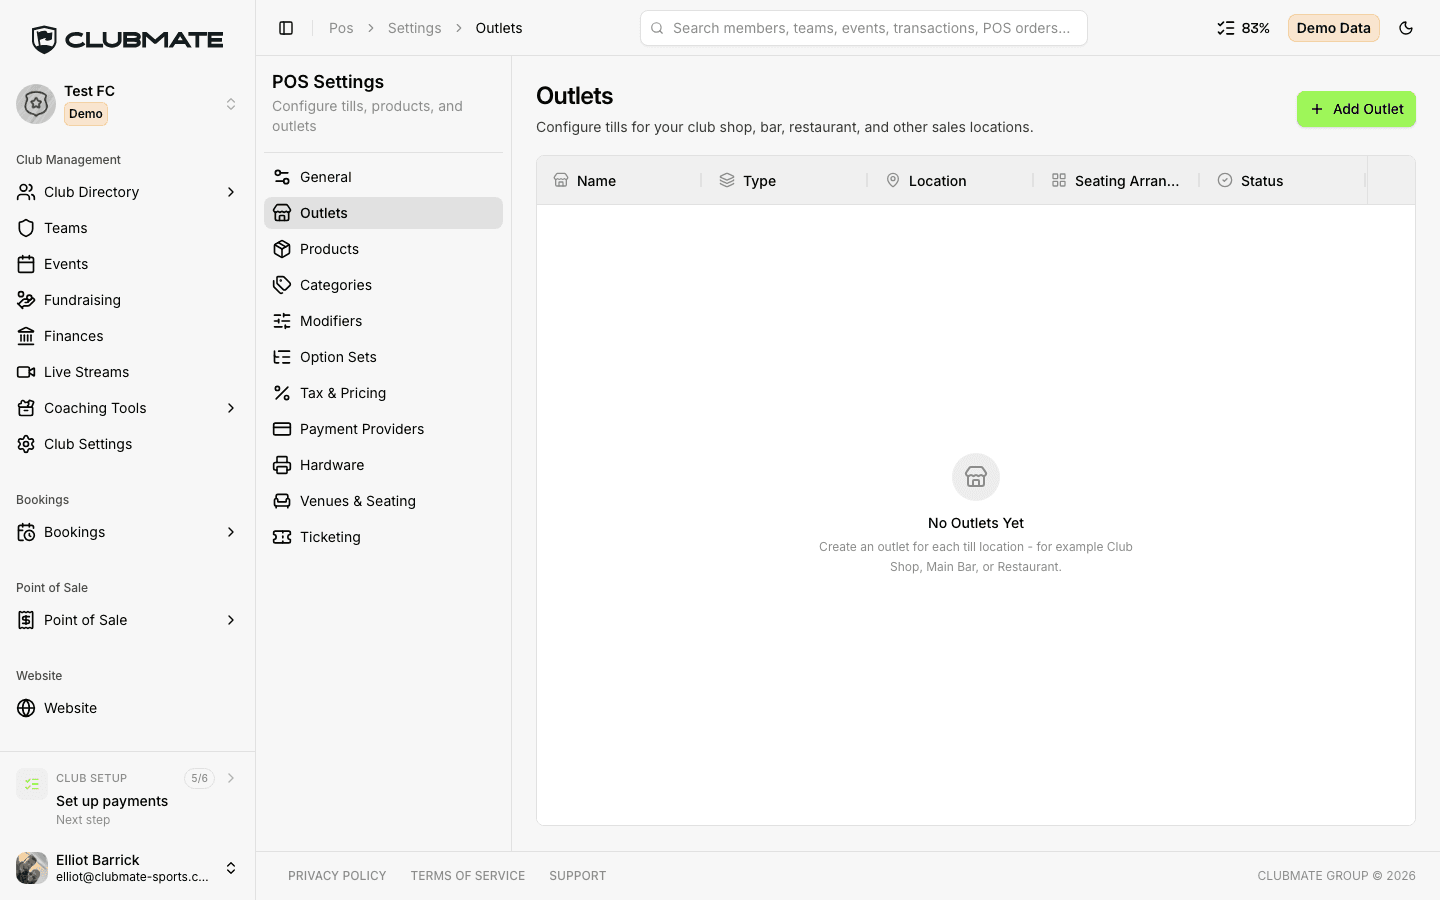Open the Categories tag icon
The width and height of the screenshot is (1440, 900).
pos(282,285)
